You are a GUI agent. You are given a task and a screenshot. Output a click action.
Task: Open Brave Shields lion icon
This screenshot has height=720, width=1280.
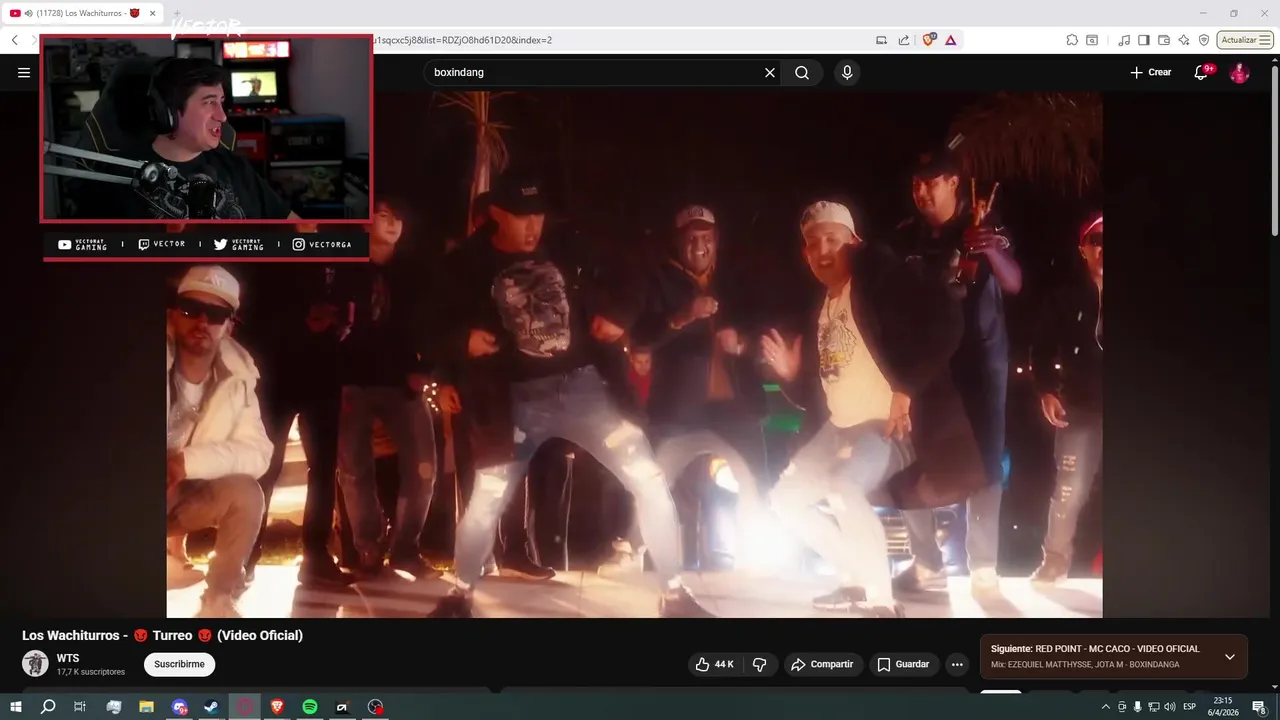(x=929, y=40)
